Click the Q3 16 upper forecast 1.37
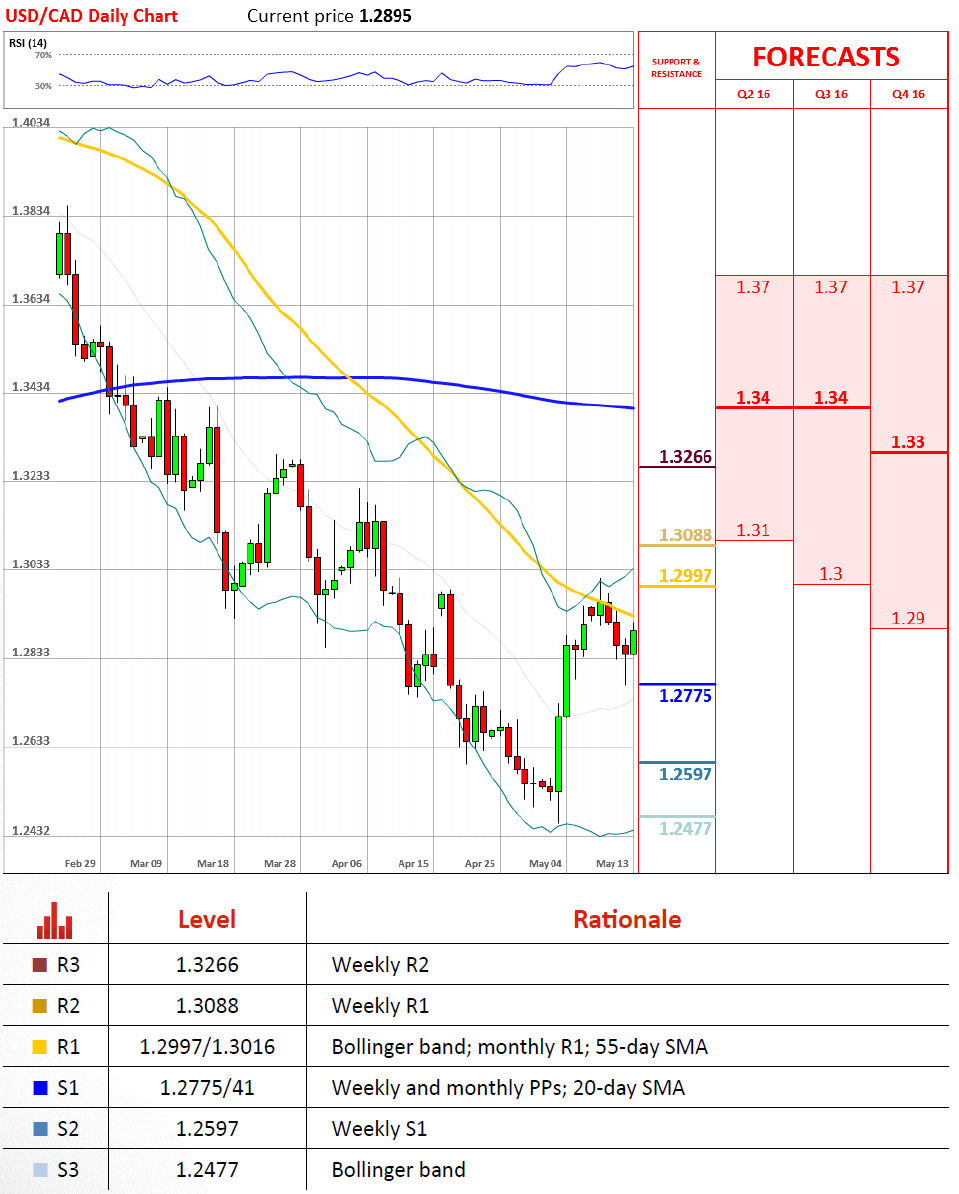The width and height of the screenshot is (959, 1194). tap(831, 287)
